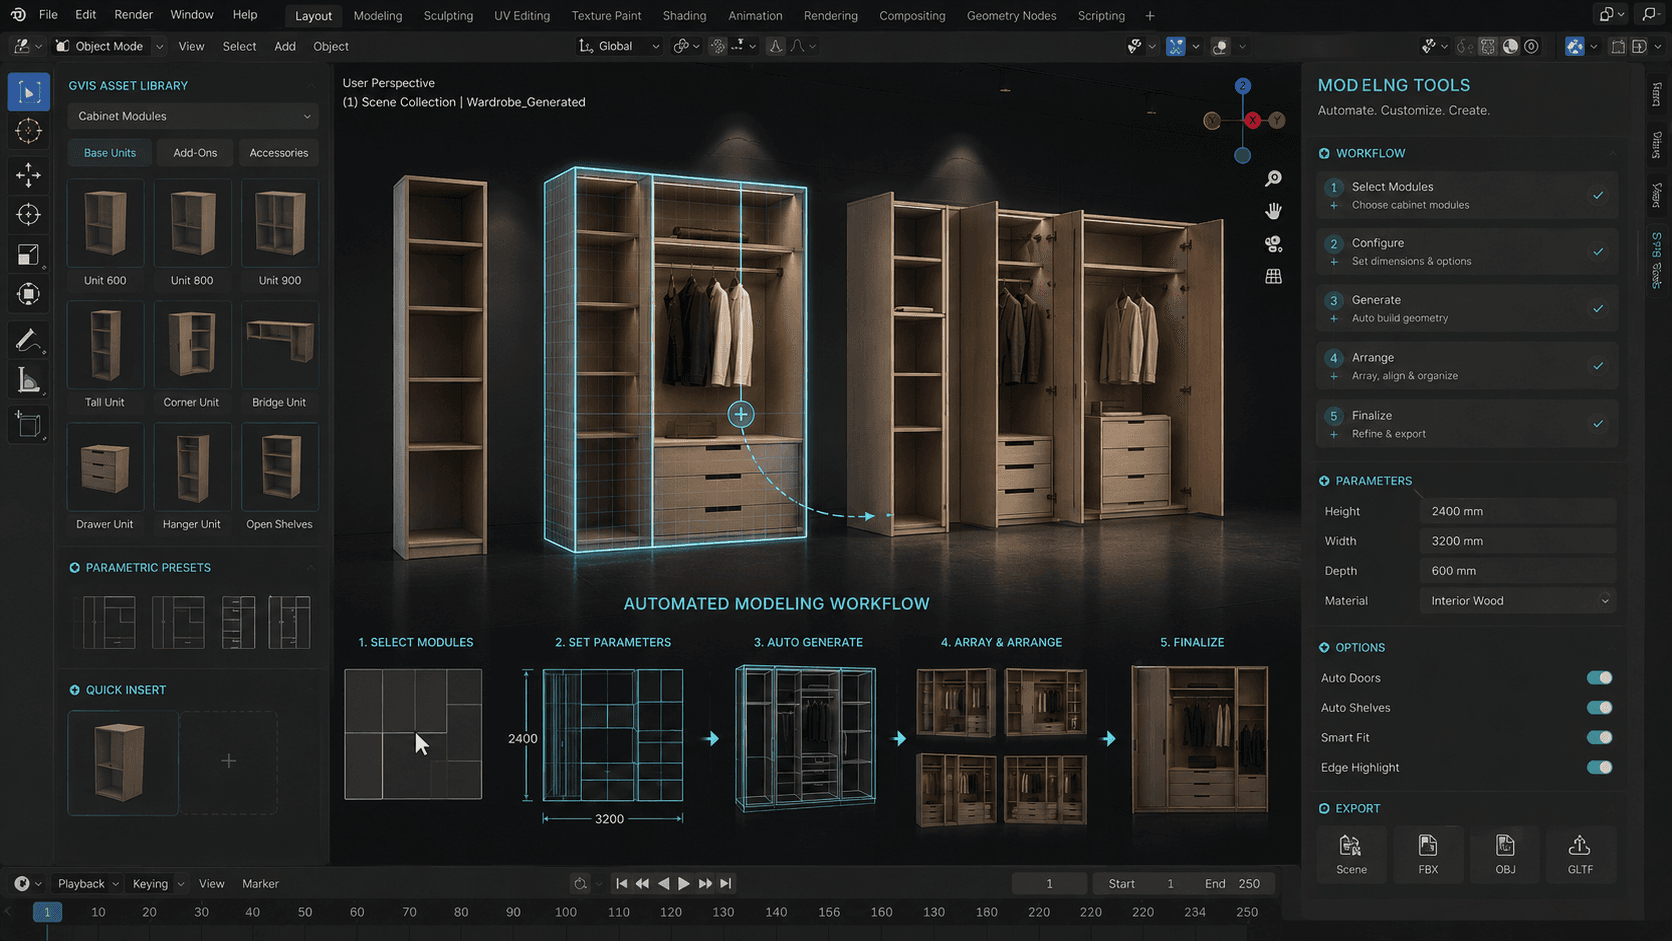Viewport: 1672px width, 941px height.
Task: Activate the Measure tool icon
Action: point(28,381)
